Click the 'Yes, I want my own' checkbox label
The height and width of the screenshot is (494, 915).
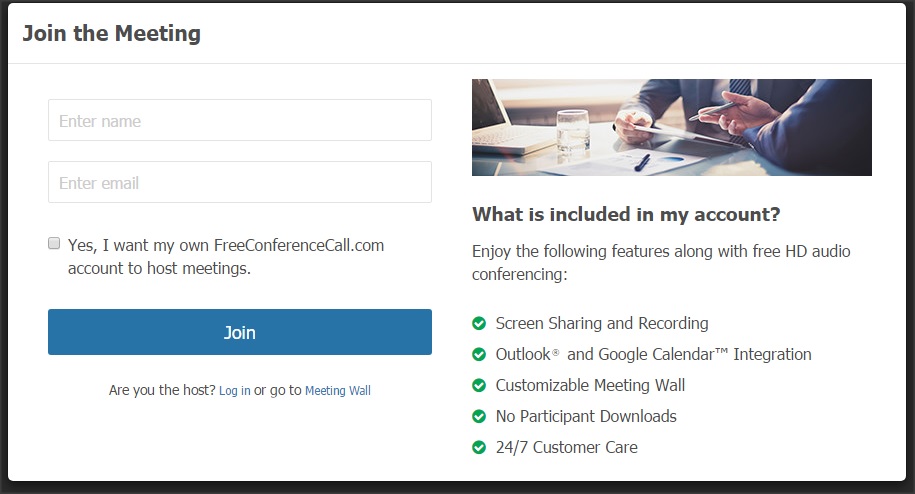[x=226, y=257]
